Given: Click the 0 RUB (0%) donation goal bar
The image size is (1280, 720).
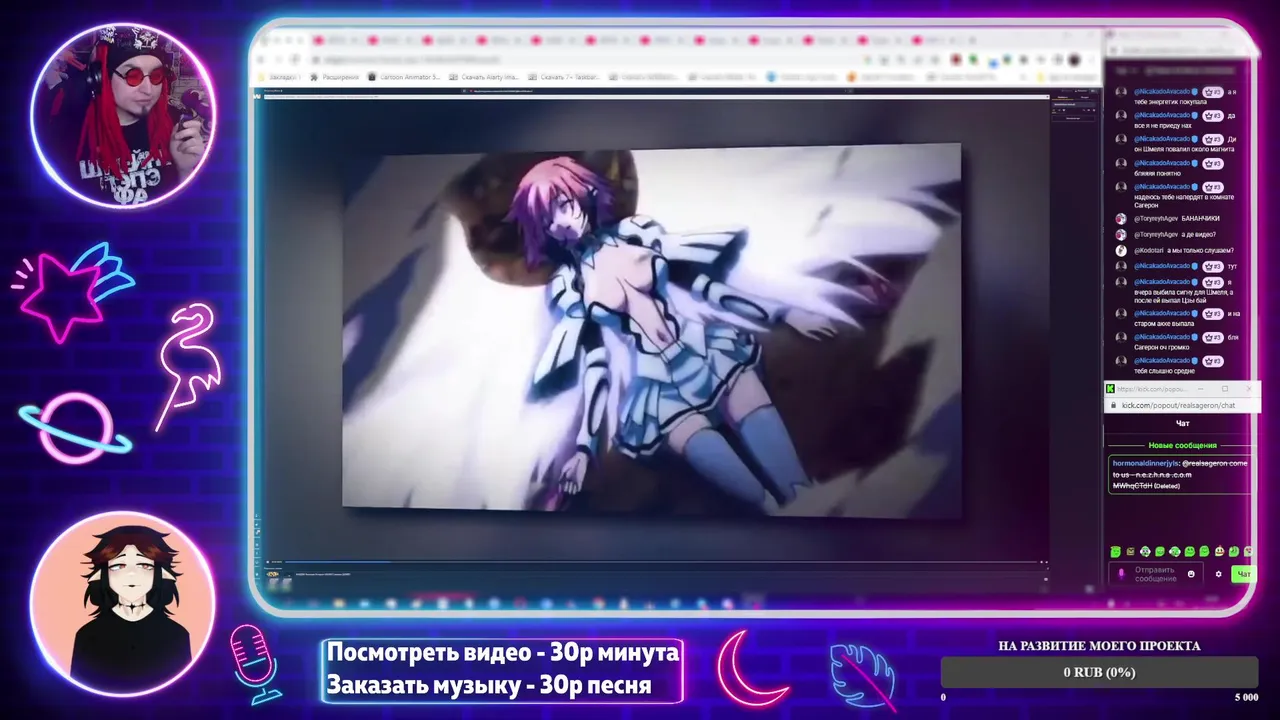Looking at the screenshot, I should click(x=1099, y=672).
